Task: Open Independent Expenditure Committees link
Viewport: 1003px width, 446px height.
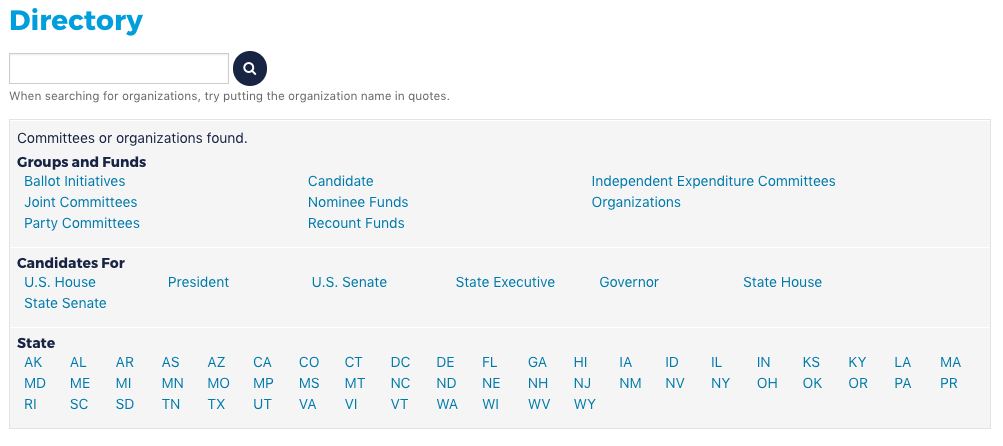Action: pyautogui.click(x=713, y=181)
